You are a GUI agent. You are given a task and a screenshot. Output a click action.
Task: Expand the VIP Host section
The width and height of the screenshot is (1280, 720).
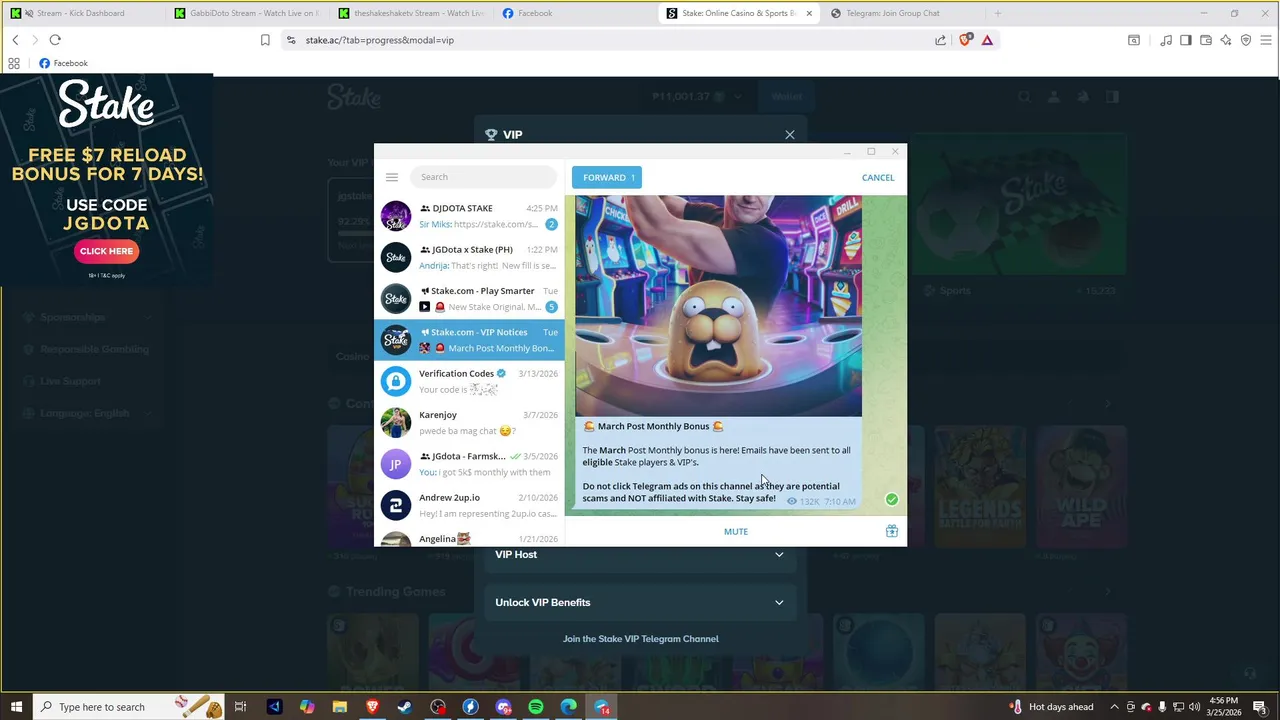point(640,554)
